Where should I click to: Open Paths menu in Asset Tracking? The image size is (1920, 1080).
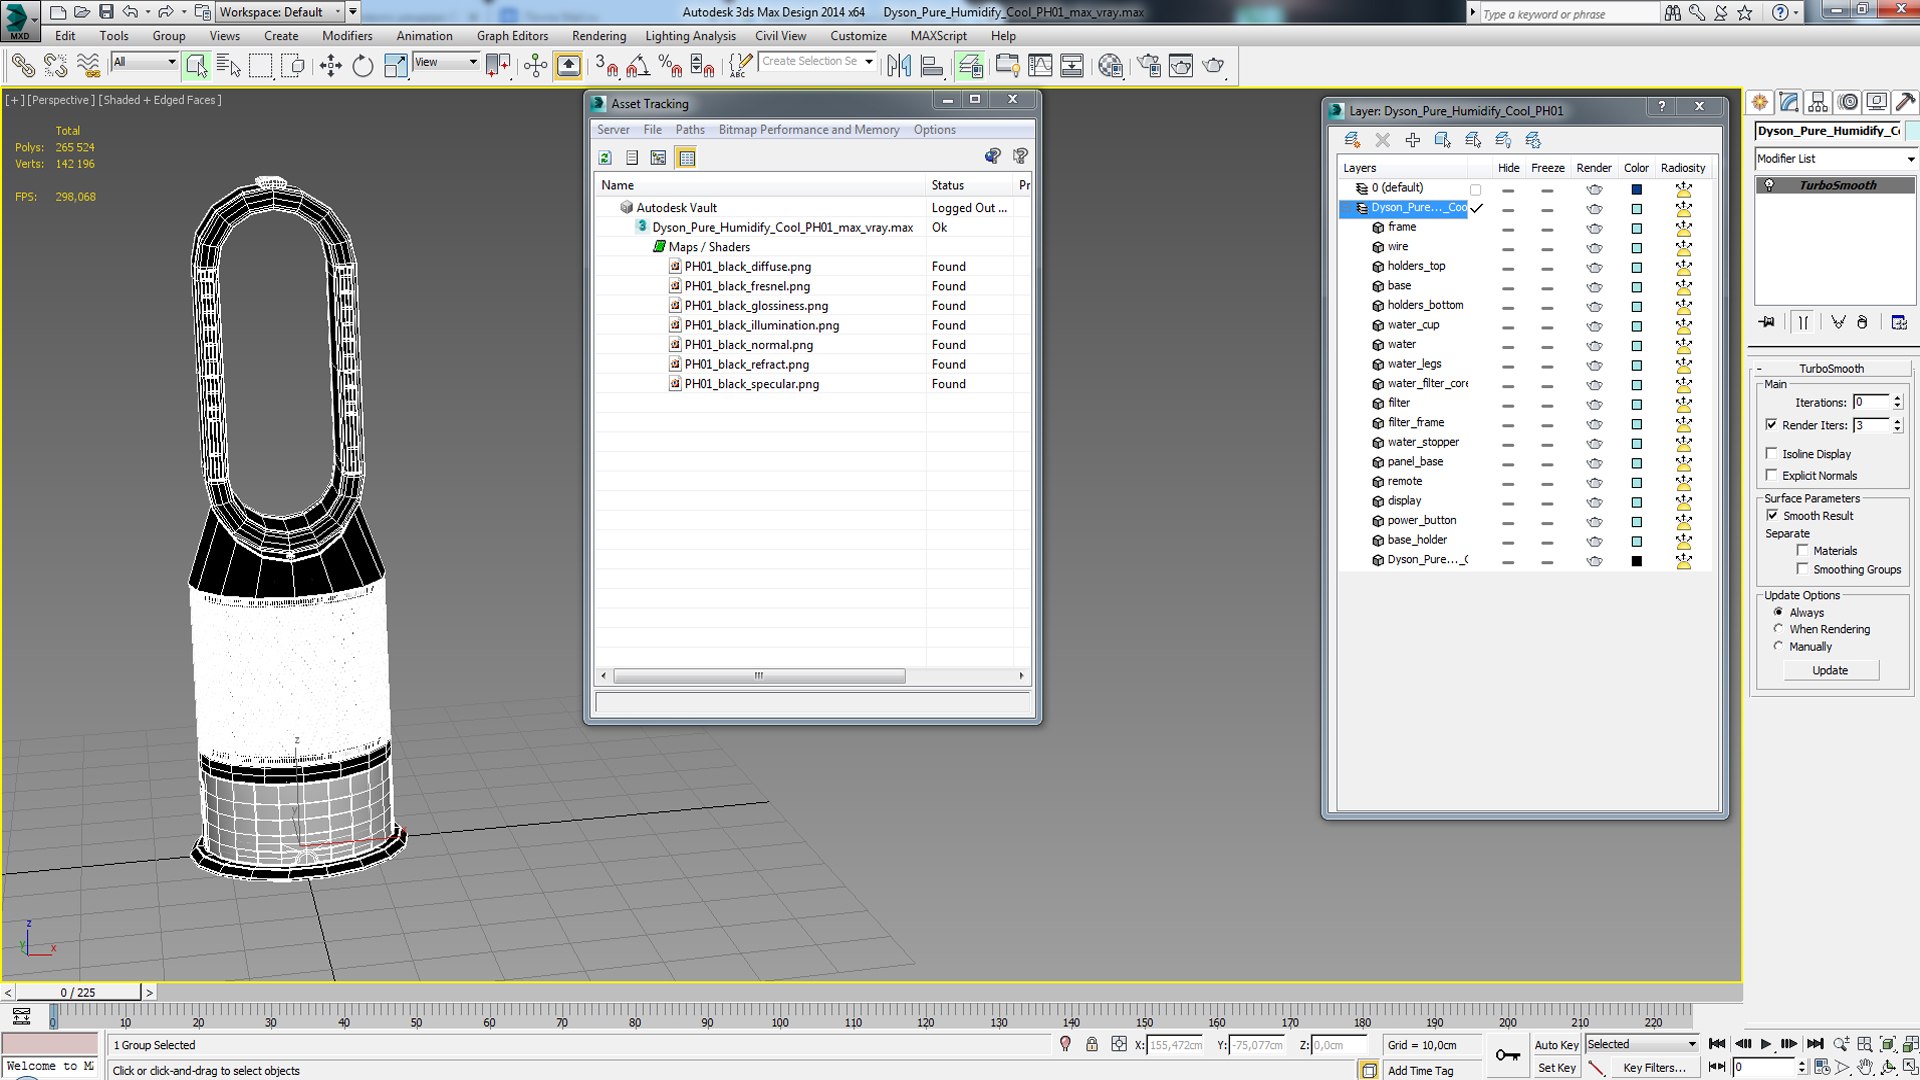(690, 130)
